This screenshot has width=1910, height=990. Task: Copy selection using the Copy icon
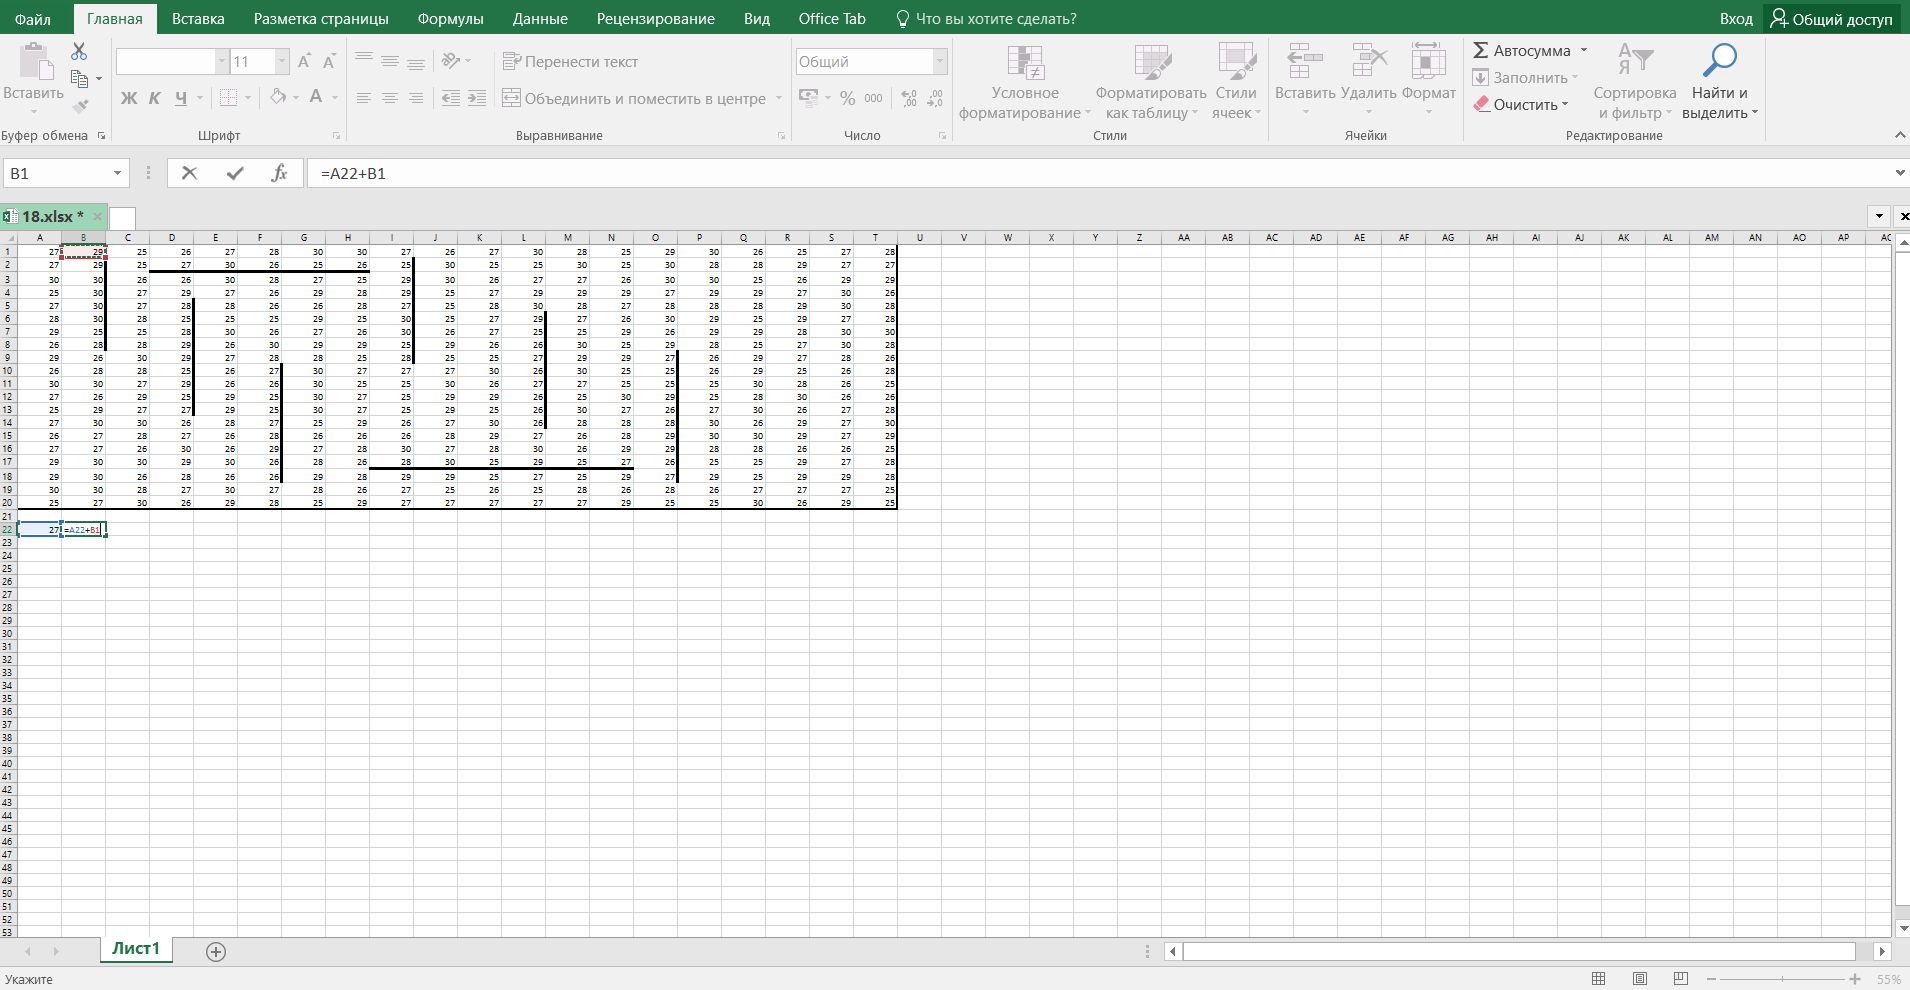pyautogui.click(x=80, y=78)
